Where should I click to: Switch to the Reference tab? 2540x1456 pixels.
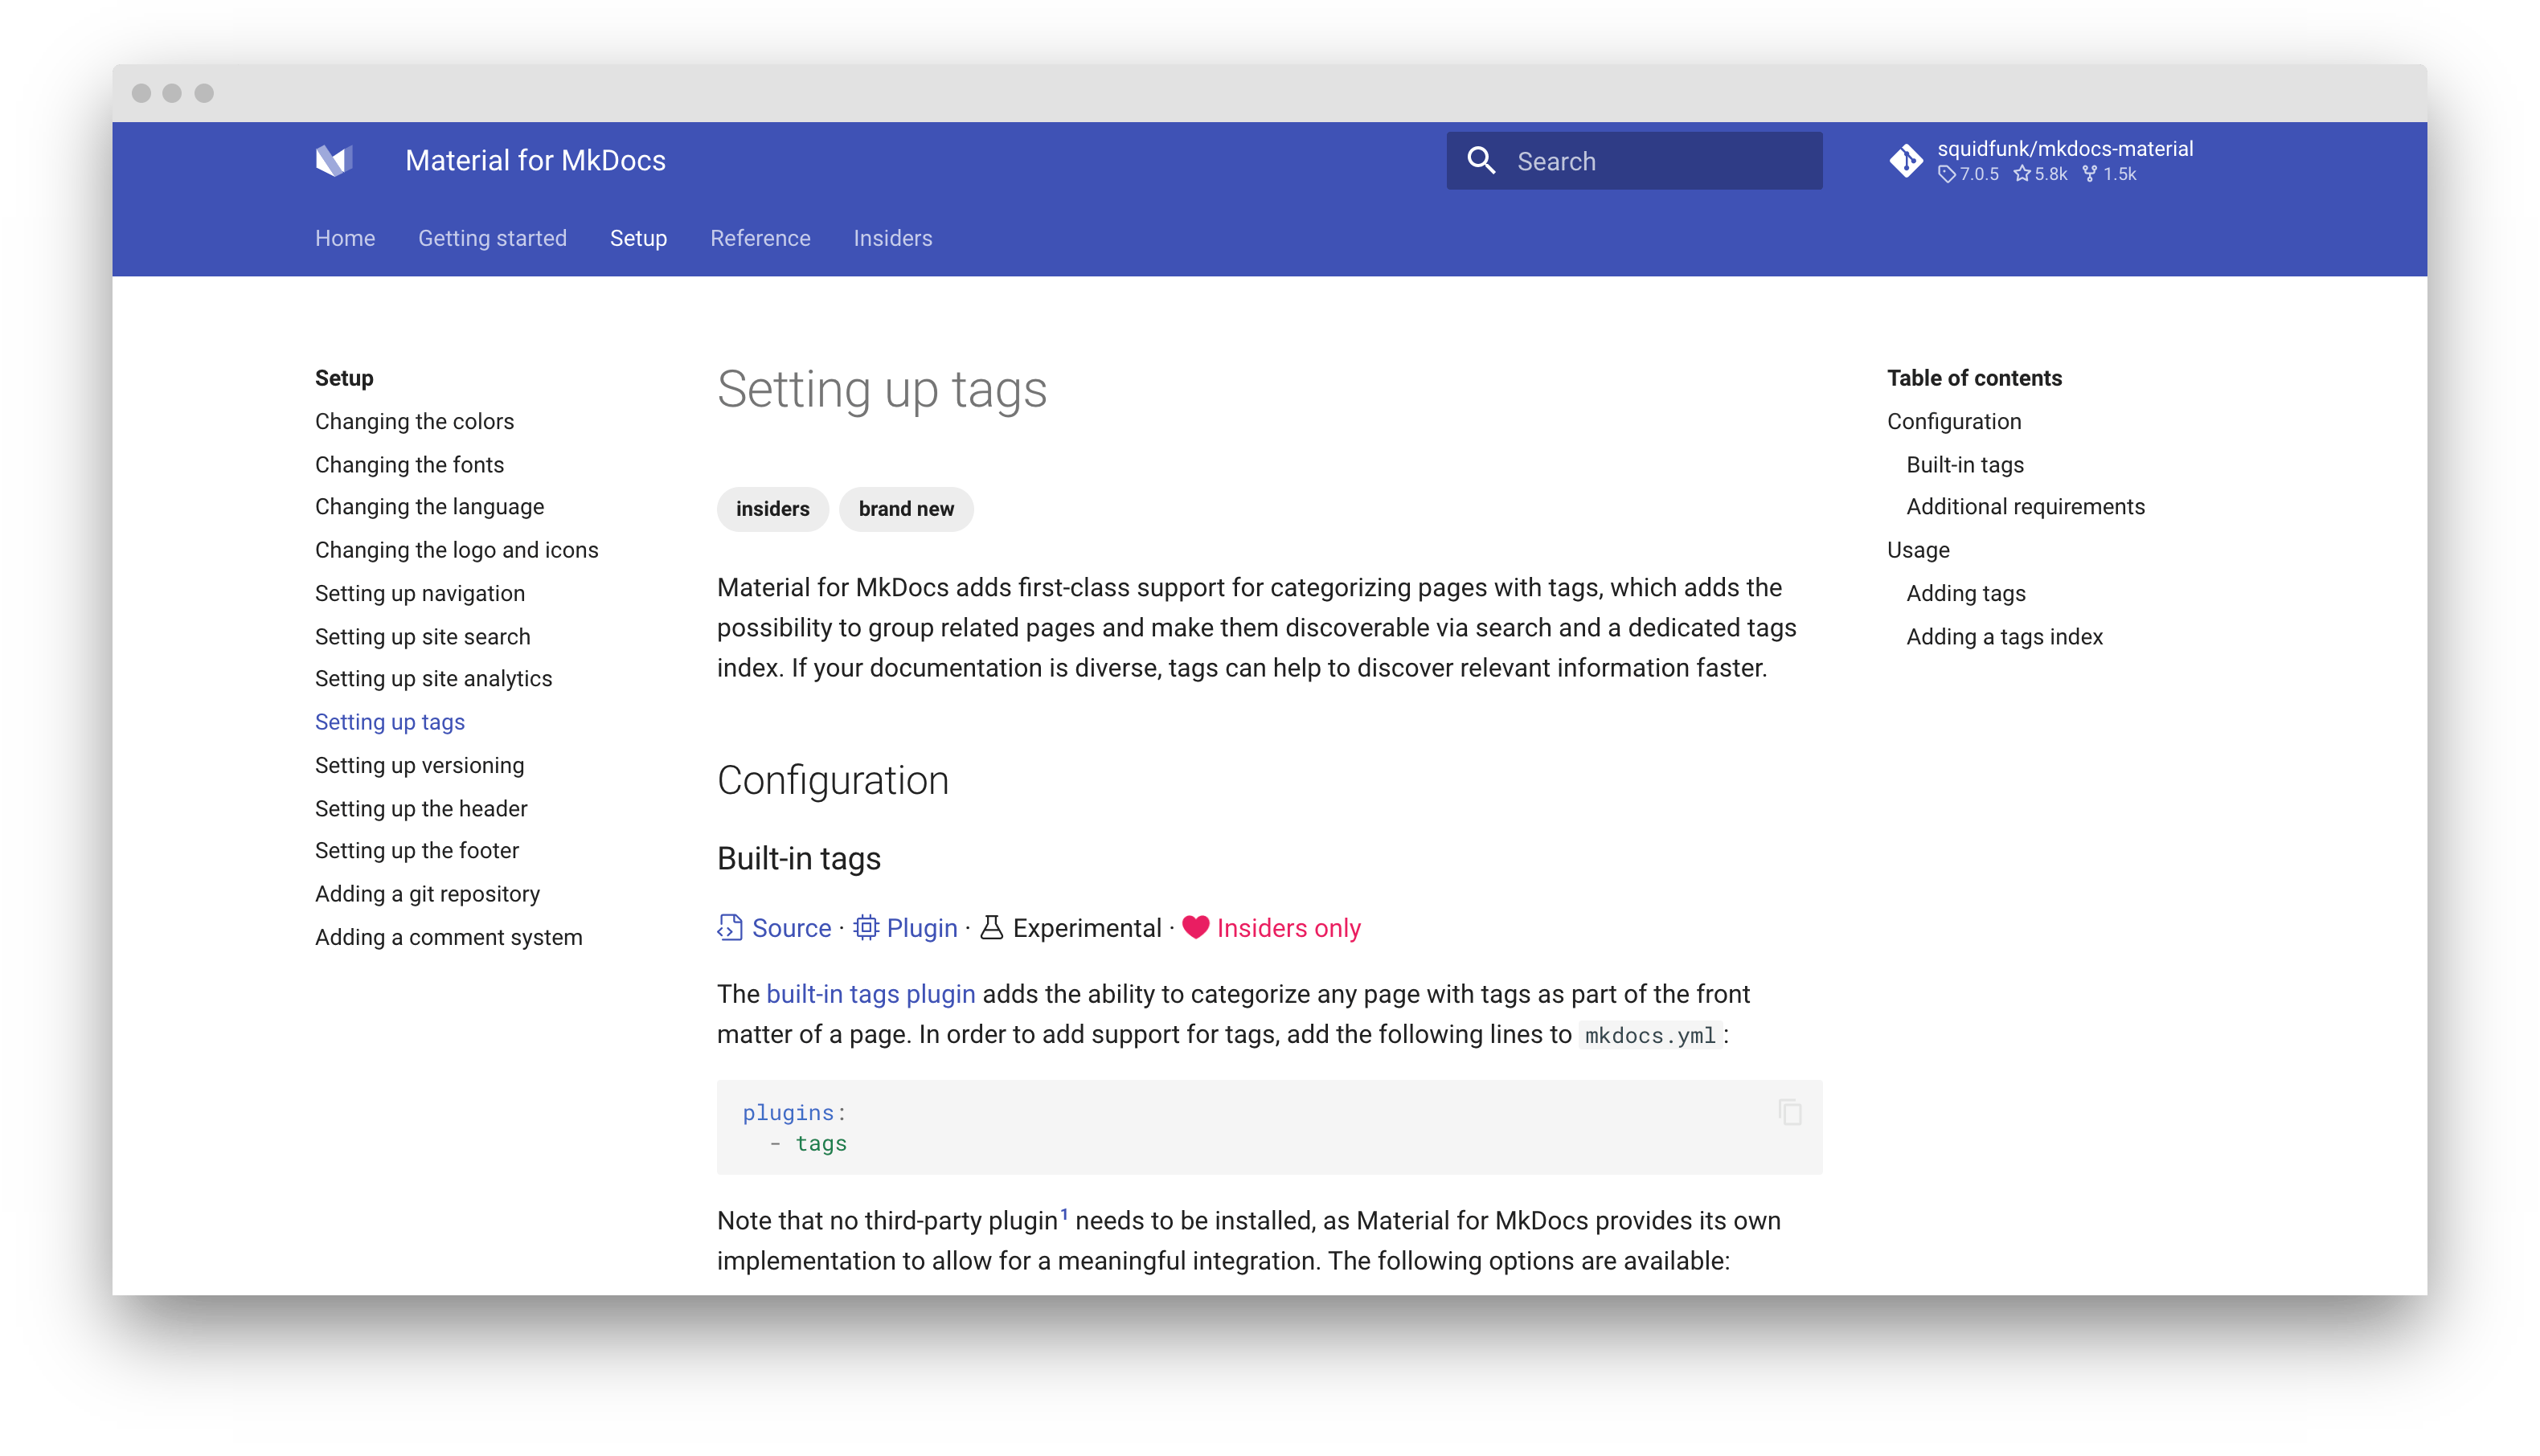click(x=760, y=238)
